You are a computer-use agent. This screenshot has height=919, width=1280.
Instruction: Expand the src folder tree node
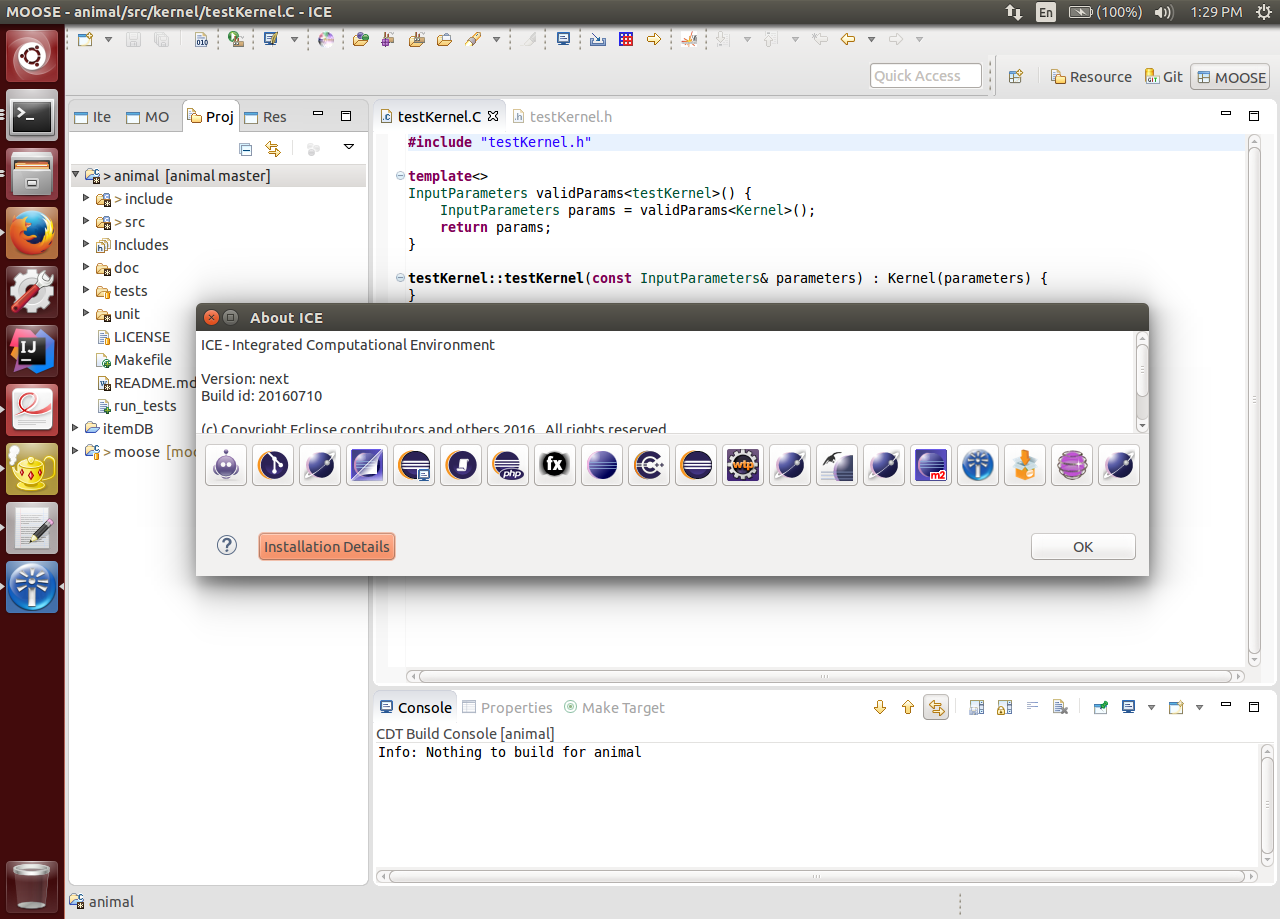click(x=86, y=221)
